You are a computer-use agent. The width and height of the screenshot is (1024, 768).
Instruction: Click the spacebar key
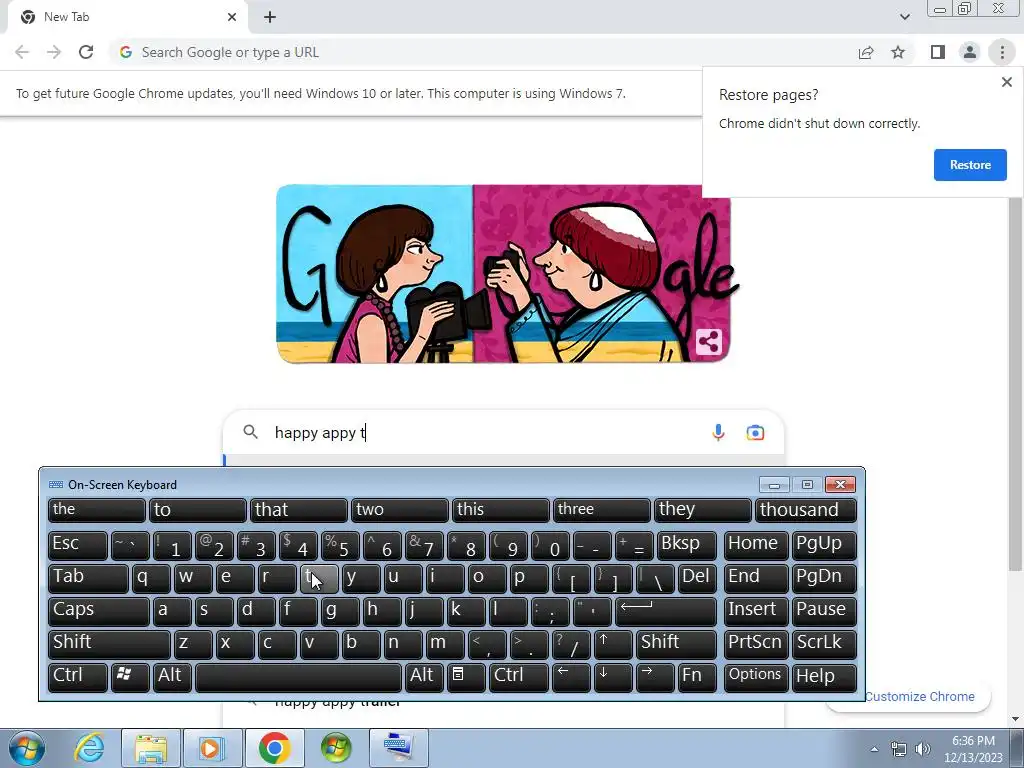(x=298, y=677)
